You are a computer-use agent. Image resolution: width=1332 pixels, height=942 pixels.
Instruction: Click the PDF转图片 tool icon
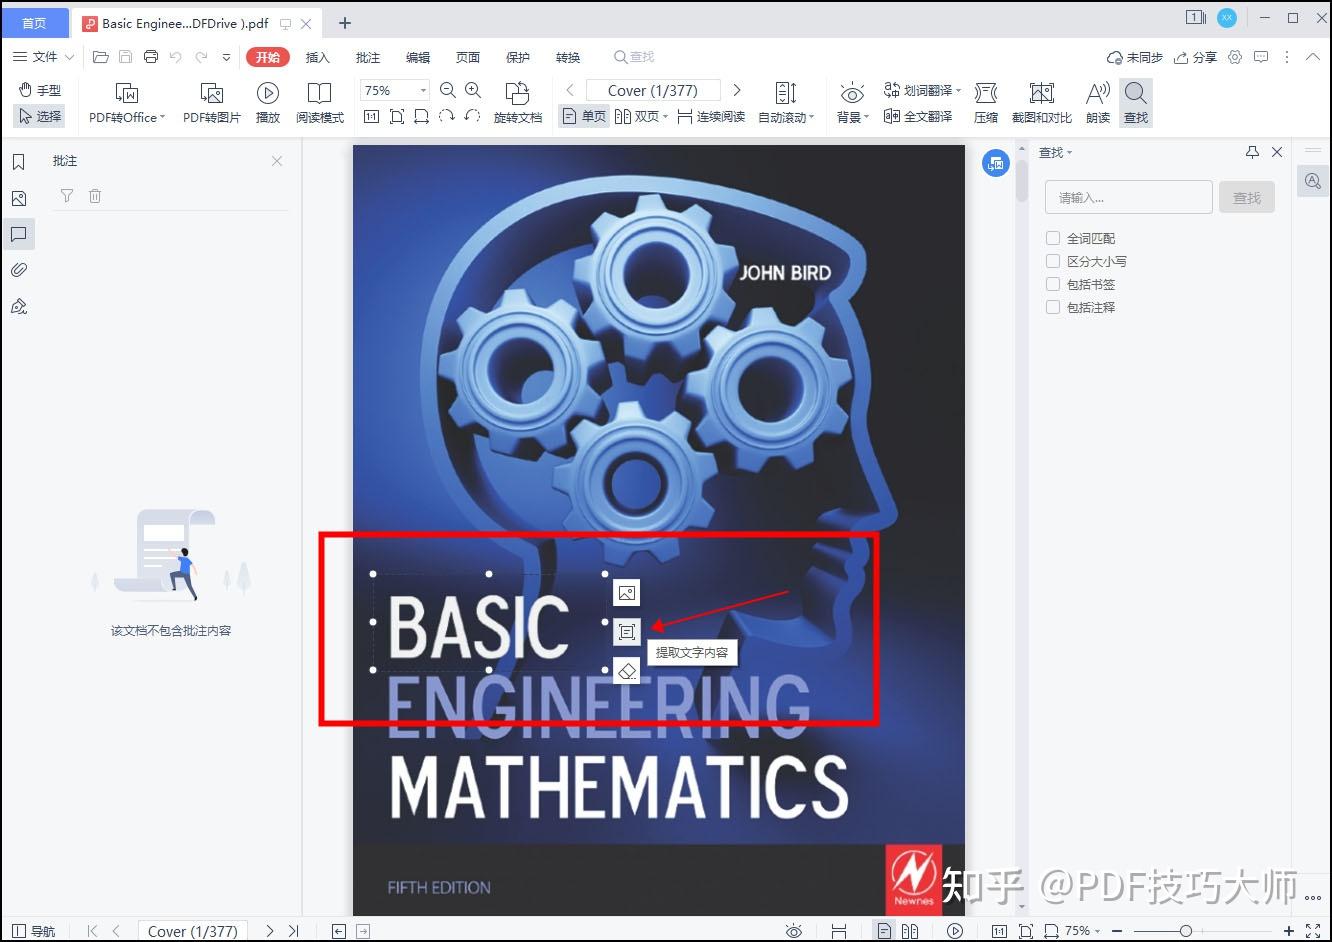point(211,94)
